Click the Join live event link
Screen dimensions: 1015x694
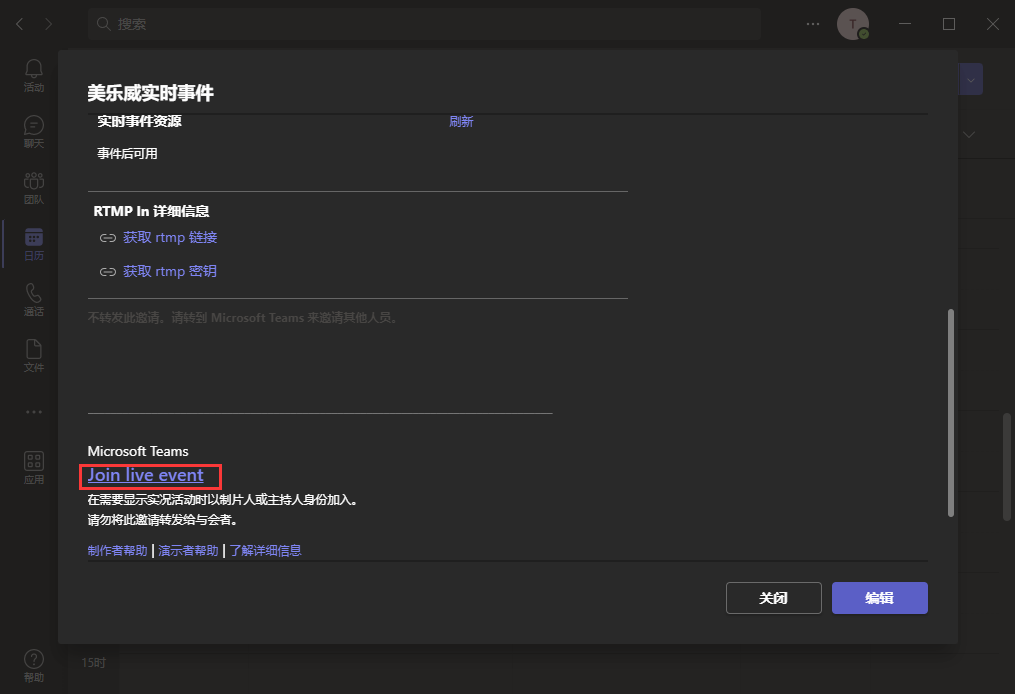point(146,475)
